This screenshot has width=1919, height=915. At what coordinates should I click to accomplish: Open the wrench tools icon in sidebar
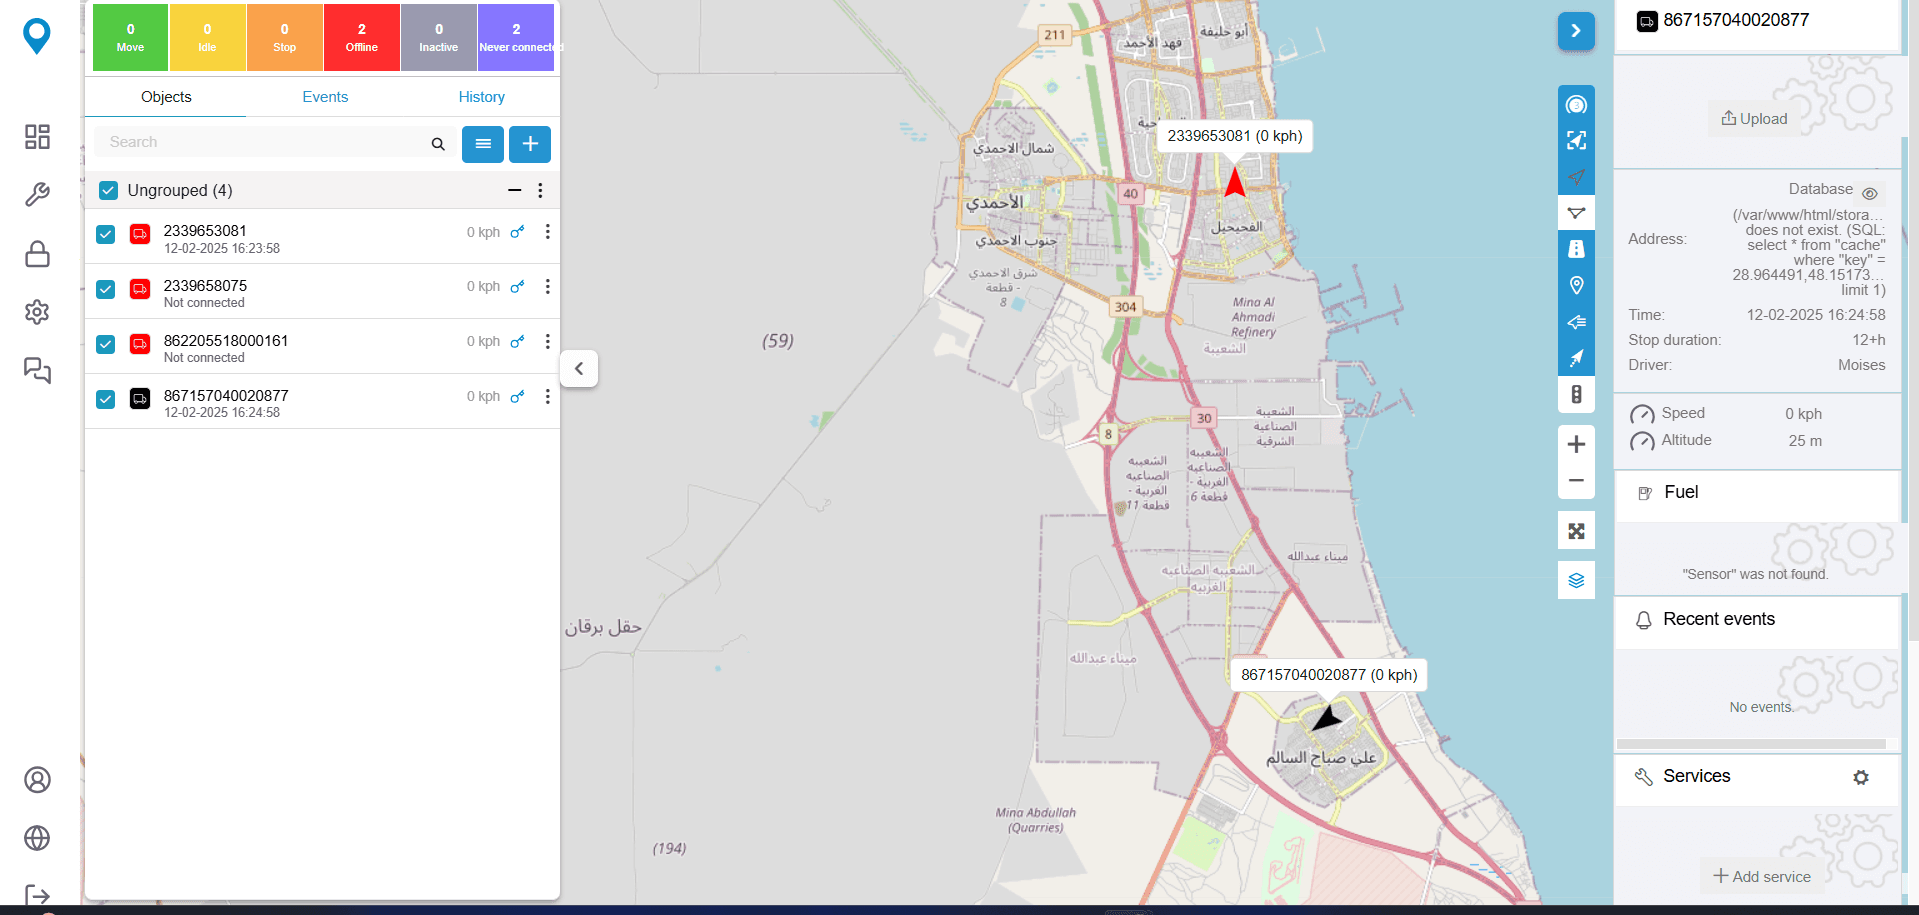tap(37, 194)
